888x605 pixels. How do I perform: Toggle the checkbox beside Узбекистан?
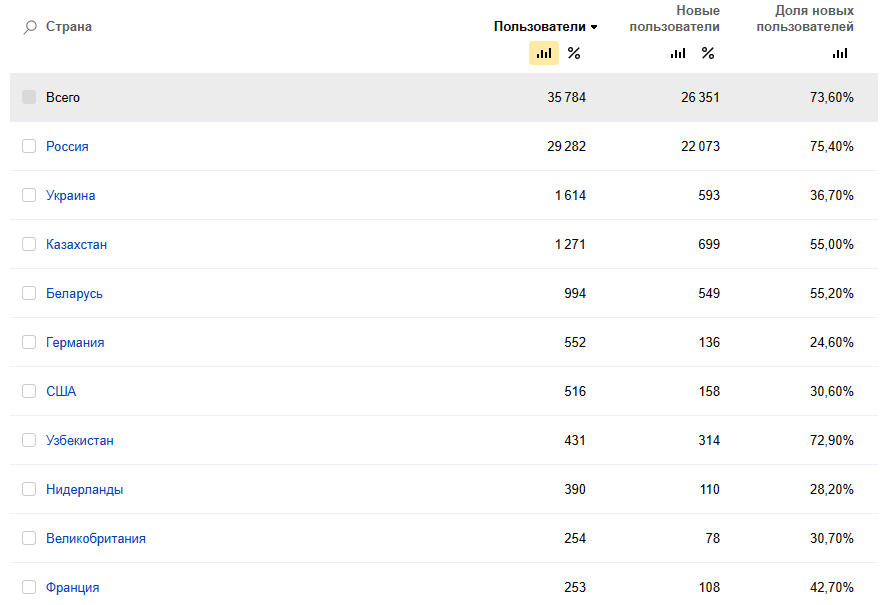(x=29, y=440)
